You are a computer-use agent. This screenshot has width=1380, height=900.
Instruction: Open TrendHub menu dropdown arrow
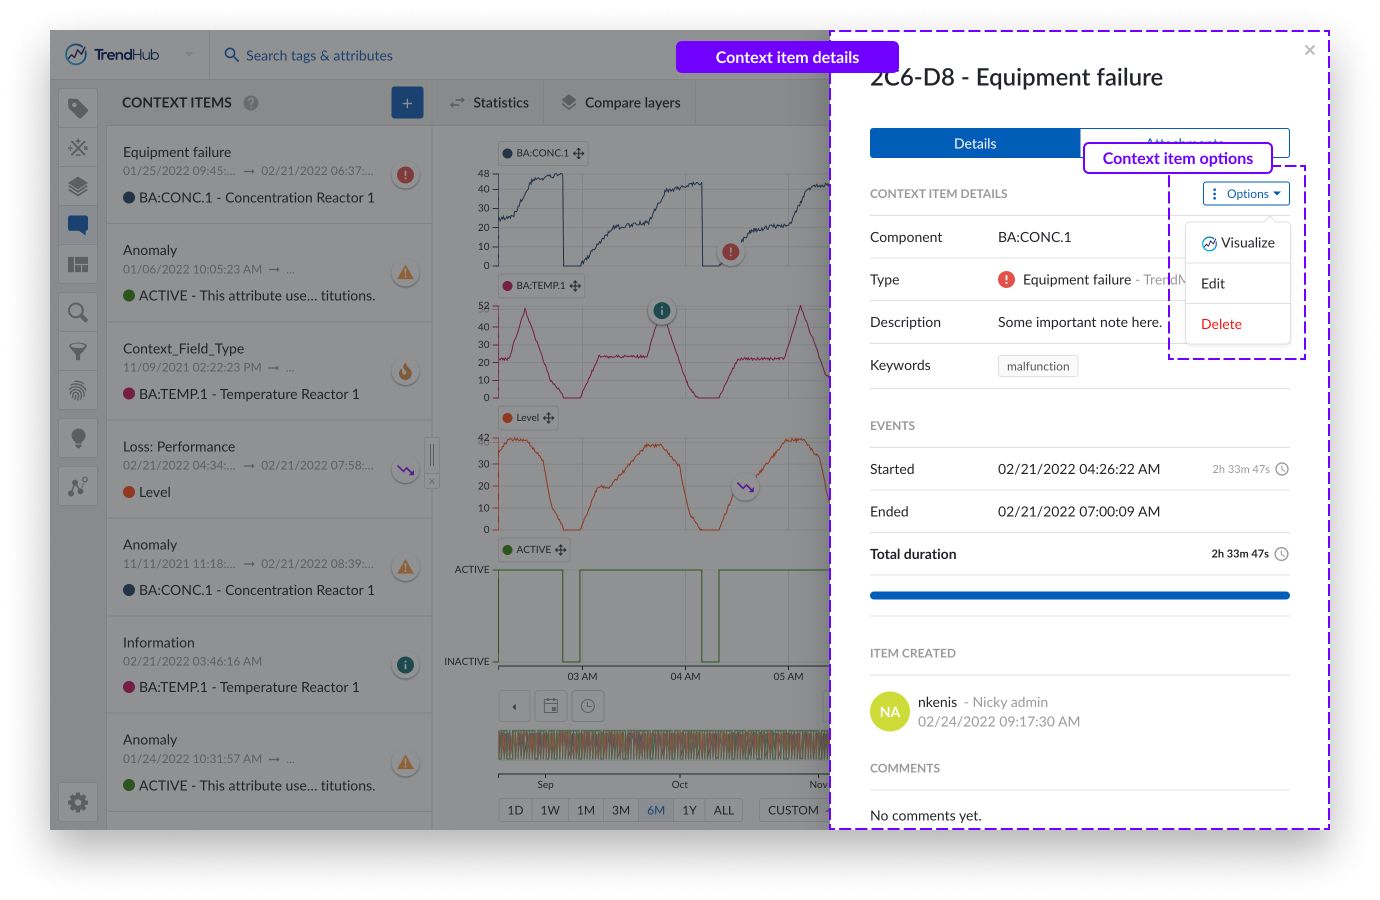(189, 55)
